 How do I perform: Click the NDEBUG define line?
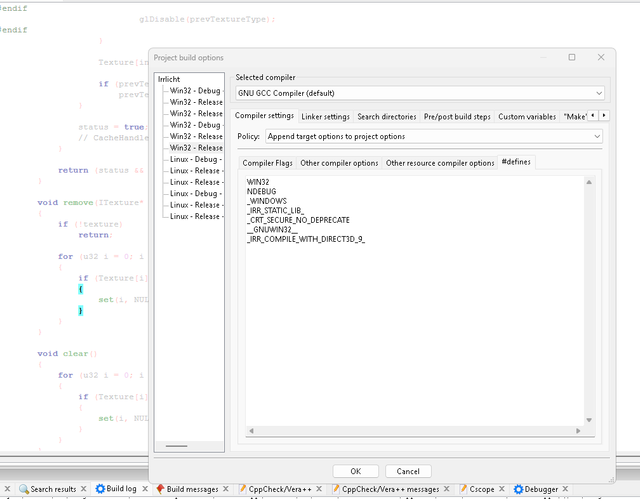point(261,191)
